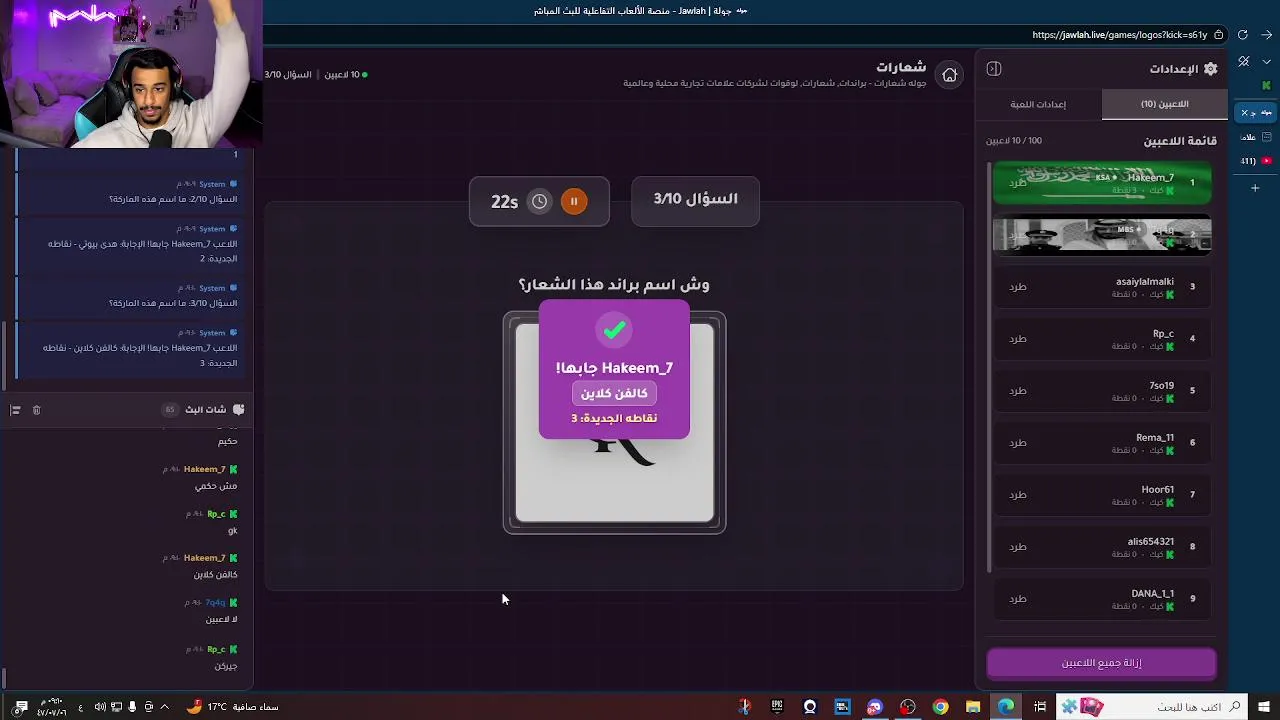Image resolution: width=1280 pixels, height=720 pixels.
Task: Pause the question countdown timer
Action: [x=574, y=201]
